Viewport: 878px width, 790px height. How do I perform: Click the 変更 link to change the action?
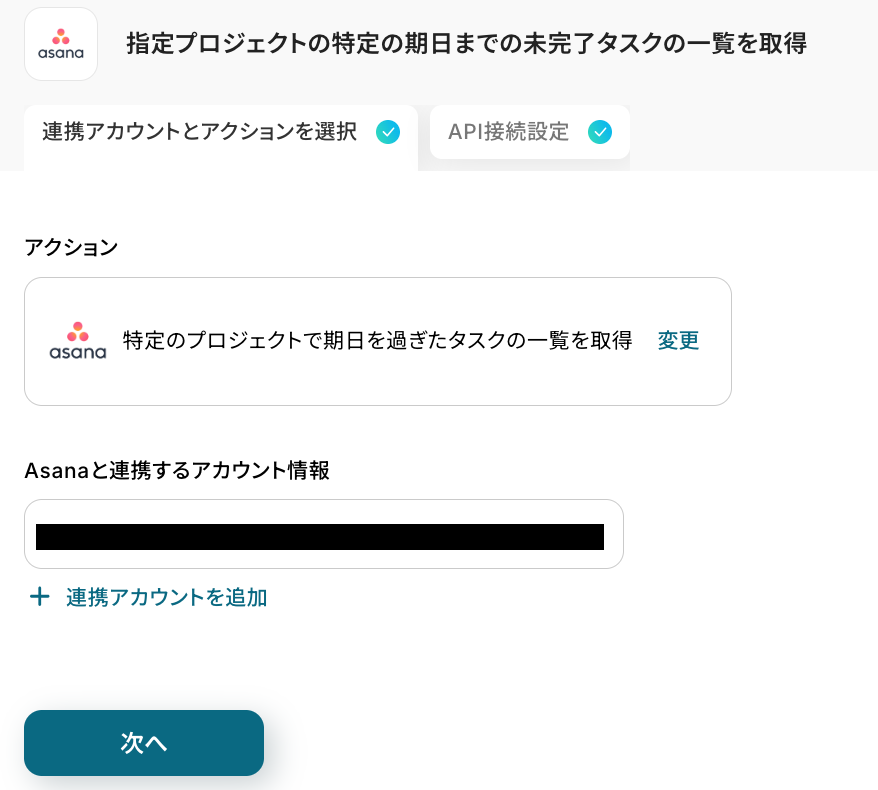click(x=678, y=341)
